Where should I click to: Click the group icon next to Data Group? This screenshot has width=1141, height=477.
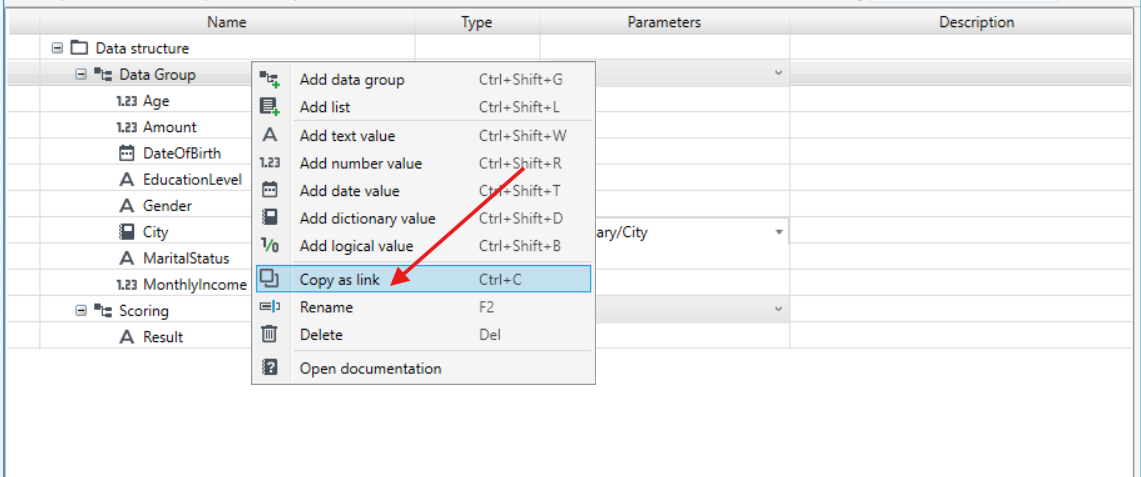click(103, 74)
